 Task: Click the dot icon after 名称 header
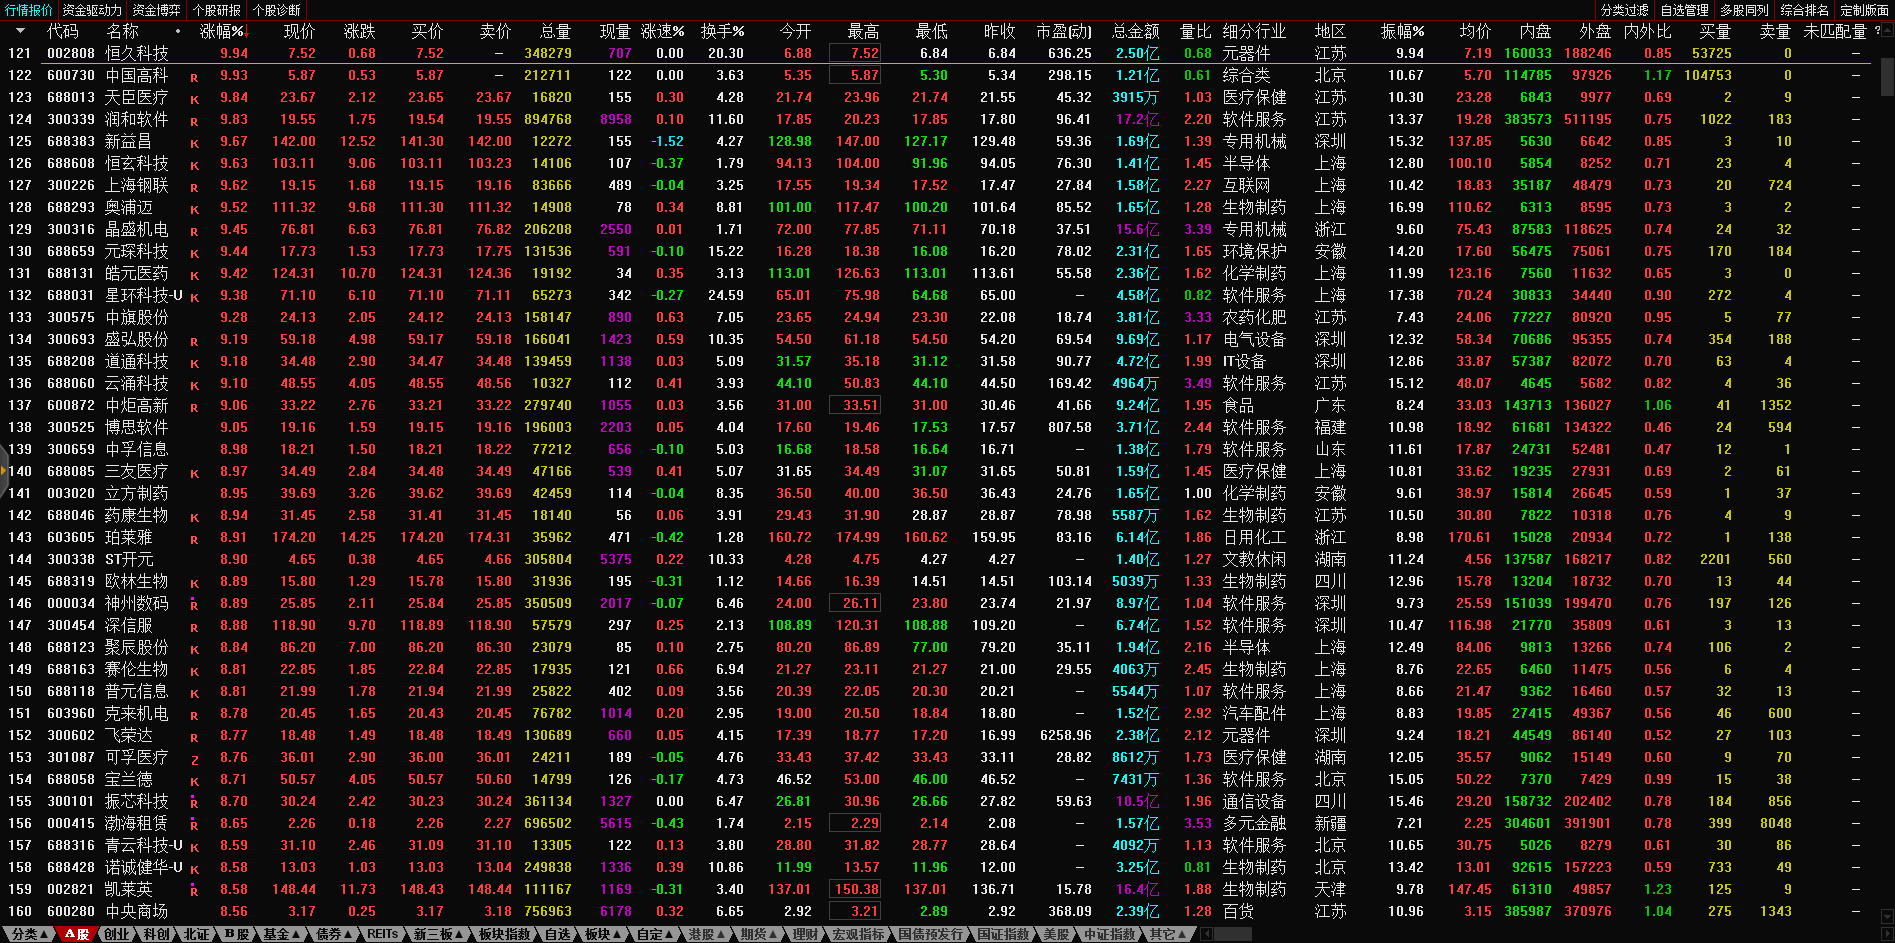(x=178, y=31)
